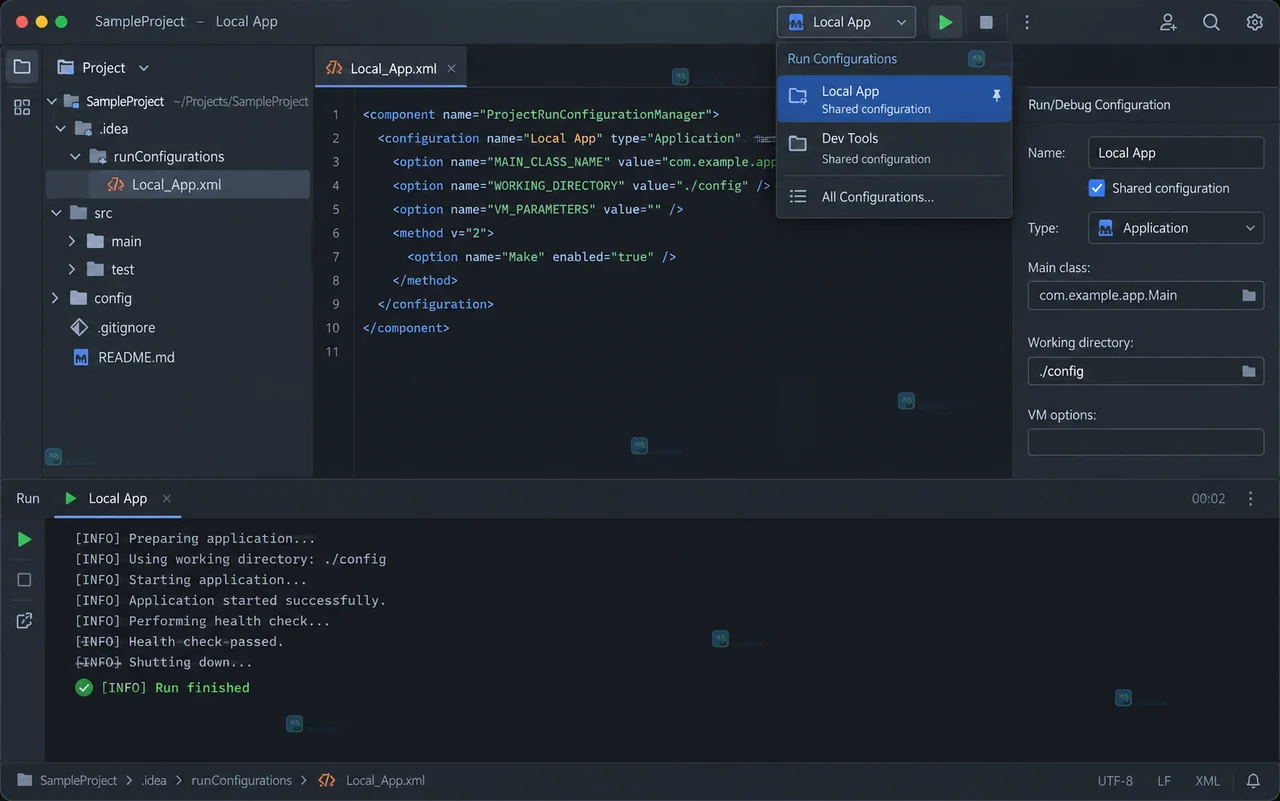
Task: Click the 'Application started successfully.' log line
Action: 230,600
